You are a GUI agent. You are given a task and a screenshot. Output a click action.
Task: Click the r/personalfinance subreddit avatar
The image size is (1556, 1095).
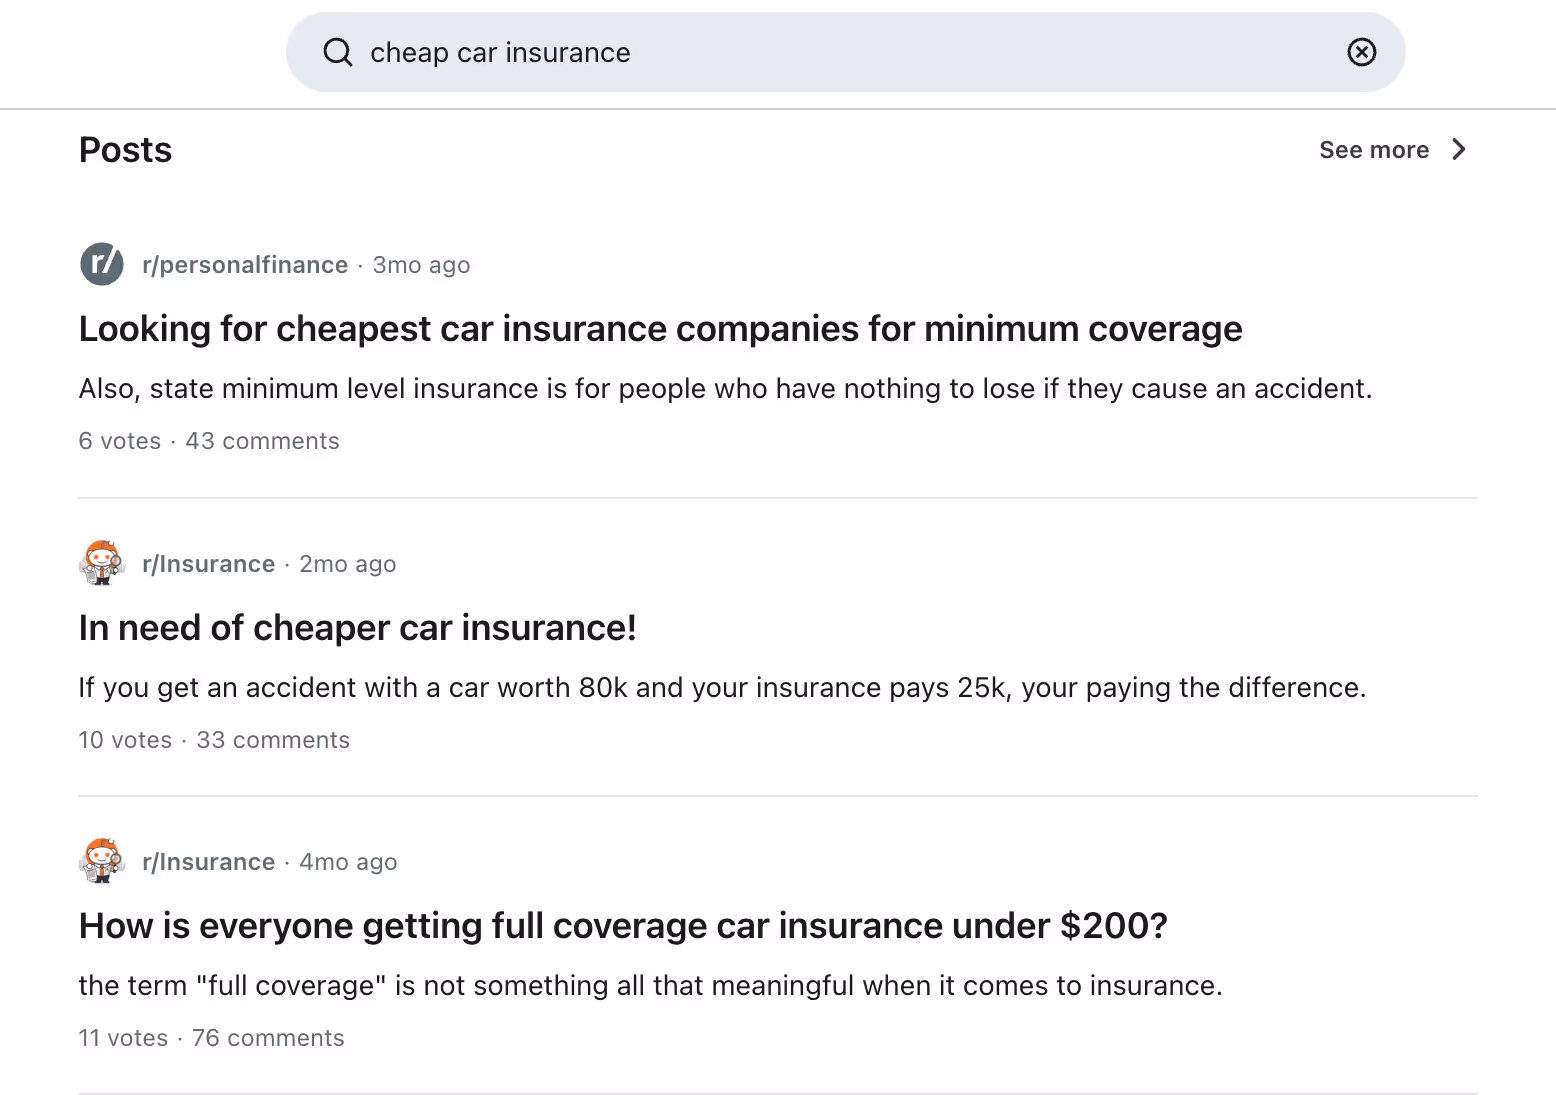(101, 264)
